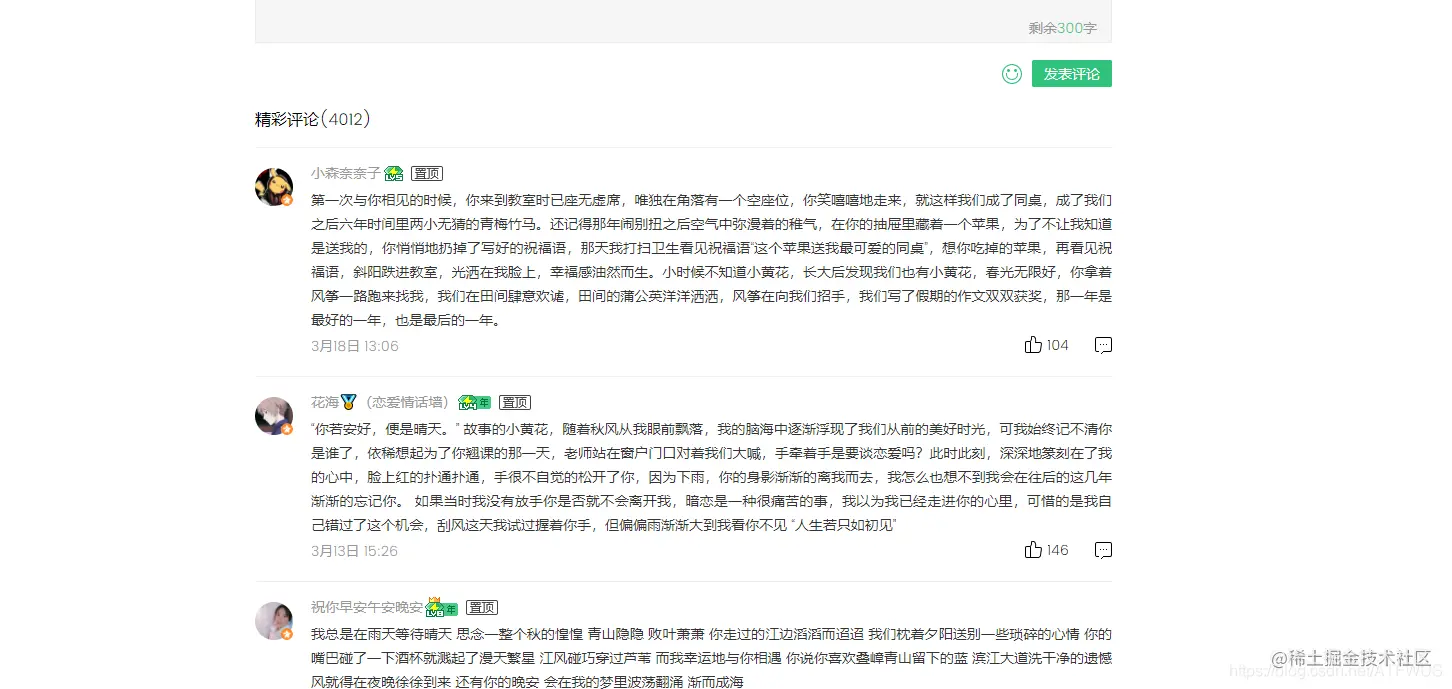Expand replies under the 146-likes comment

1103,549
